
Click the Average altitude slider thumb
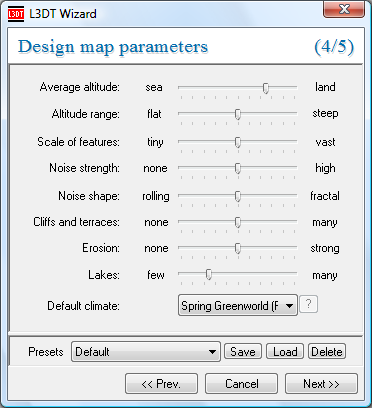point(266,88)
